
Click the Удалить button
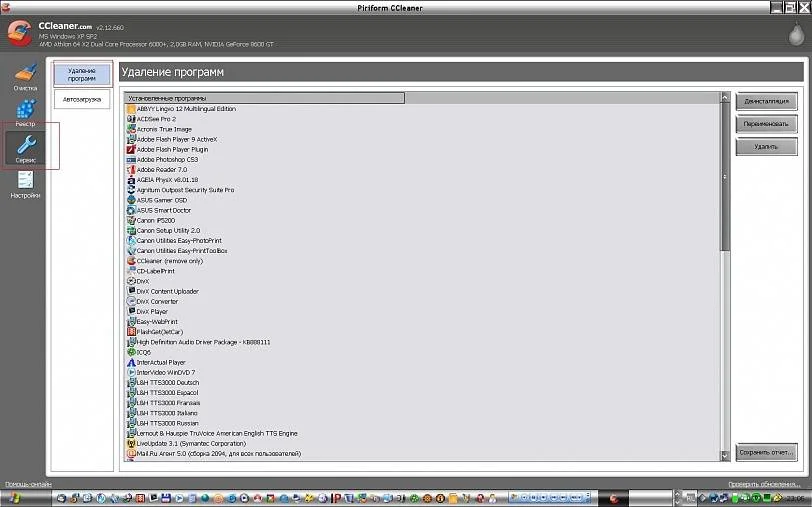766,147
